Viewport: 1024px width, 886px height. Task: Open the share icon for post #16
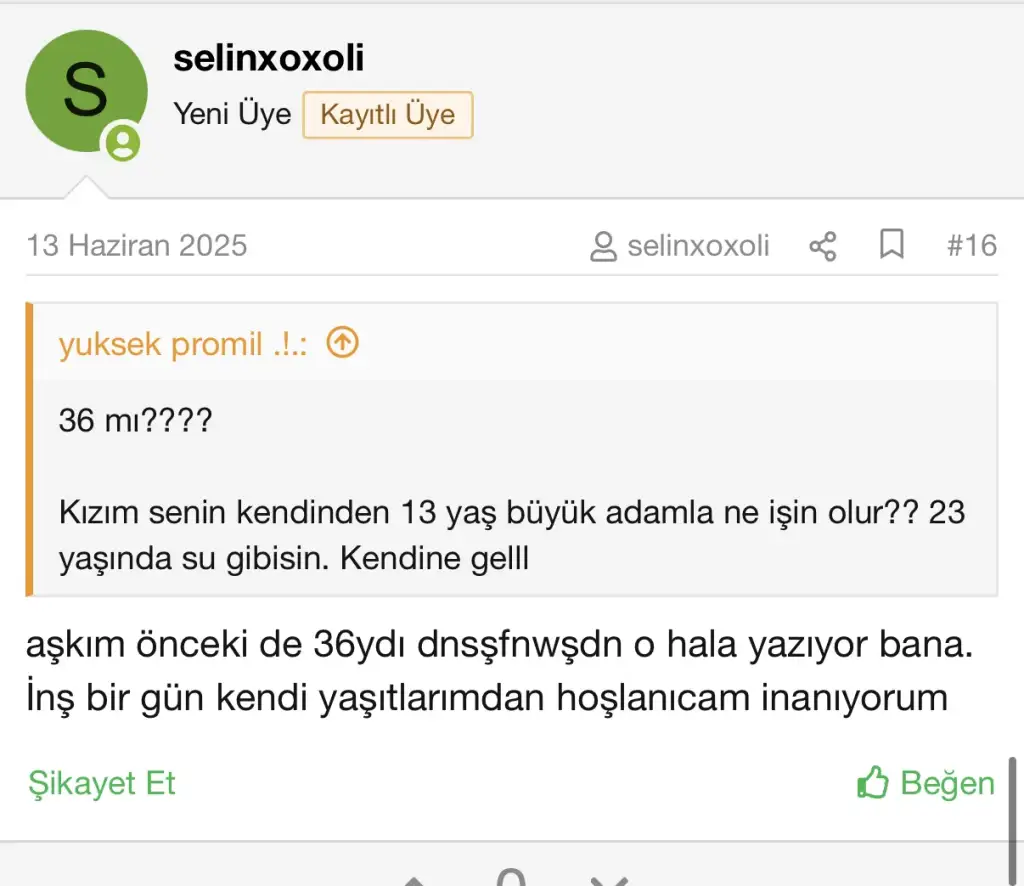(823, 246)
